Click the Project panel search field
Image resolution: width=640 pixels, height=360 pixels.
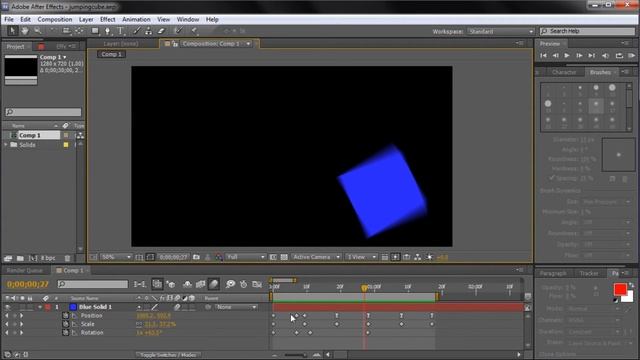pyautogui.click(x=43, y=112)
